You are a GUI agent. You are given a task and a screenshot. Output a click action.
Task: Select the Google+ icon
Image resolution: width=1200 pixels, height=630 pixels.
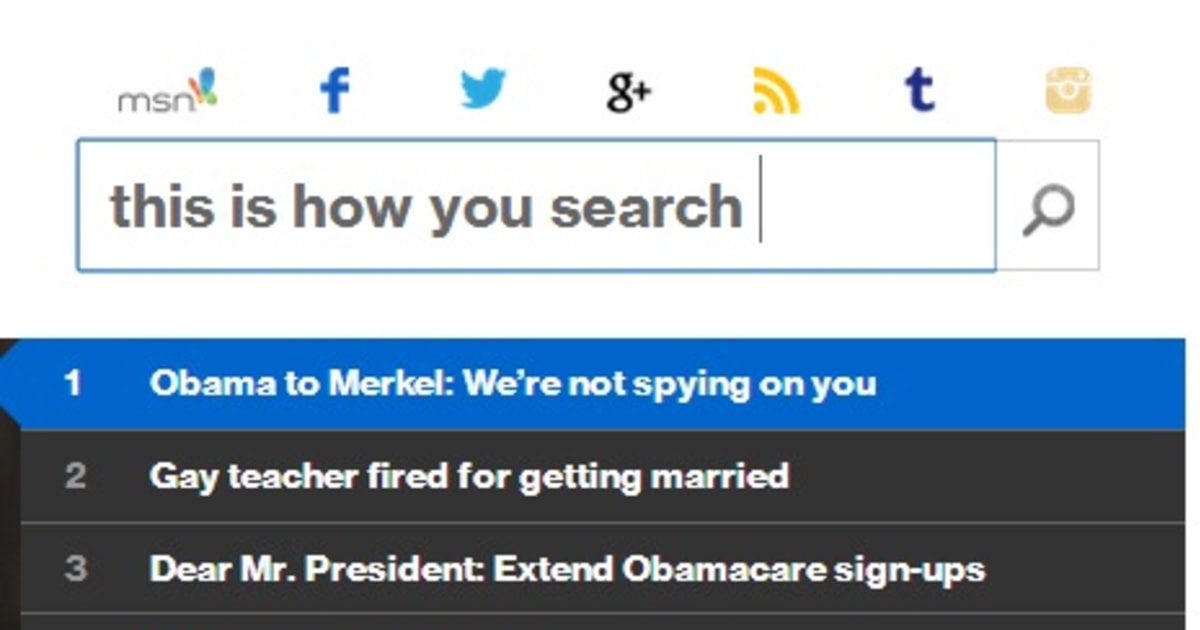point(627,88)
